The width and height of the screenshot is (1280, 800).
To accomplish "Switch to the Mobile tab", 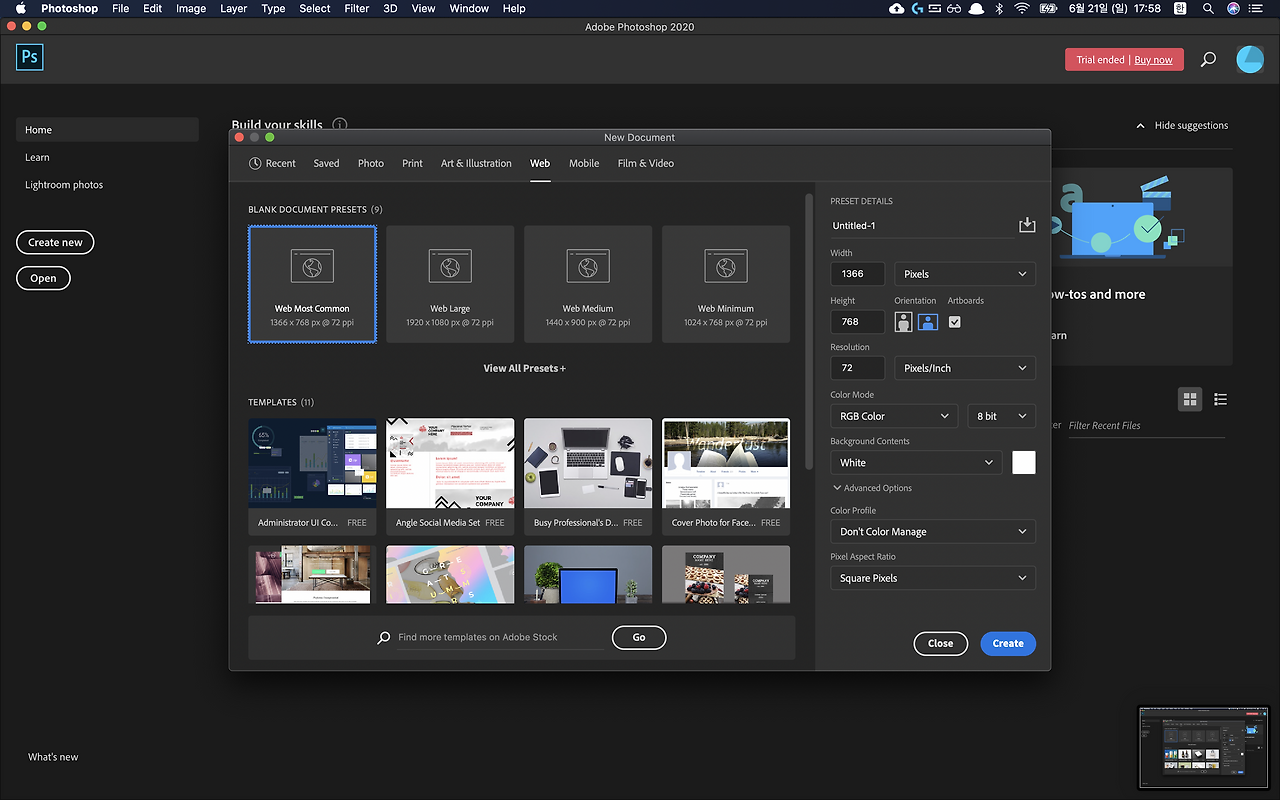I will 584,163.
